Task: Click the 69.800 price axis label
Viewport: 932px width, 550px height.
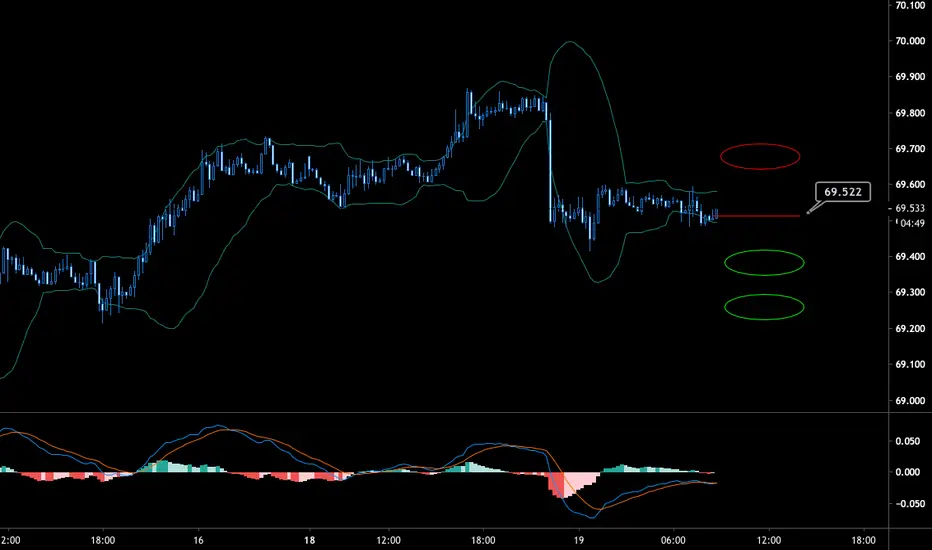Action: (x=910, y=113)
